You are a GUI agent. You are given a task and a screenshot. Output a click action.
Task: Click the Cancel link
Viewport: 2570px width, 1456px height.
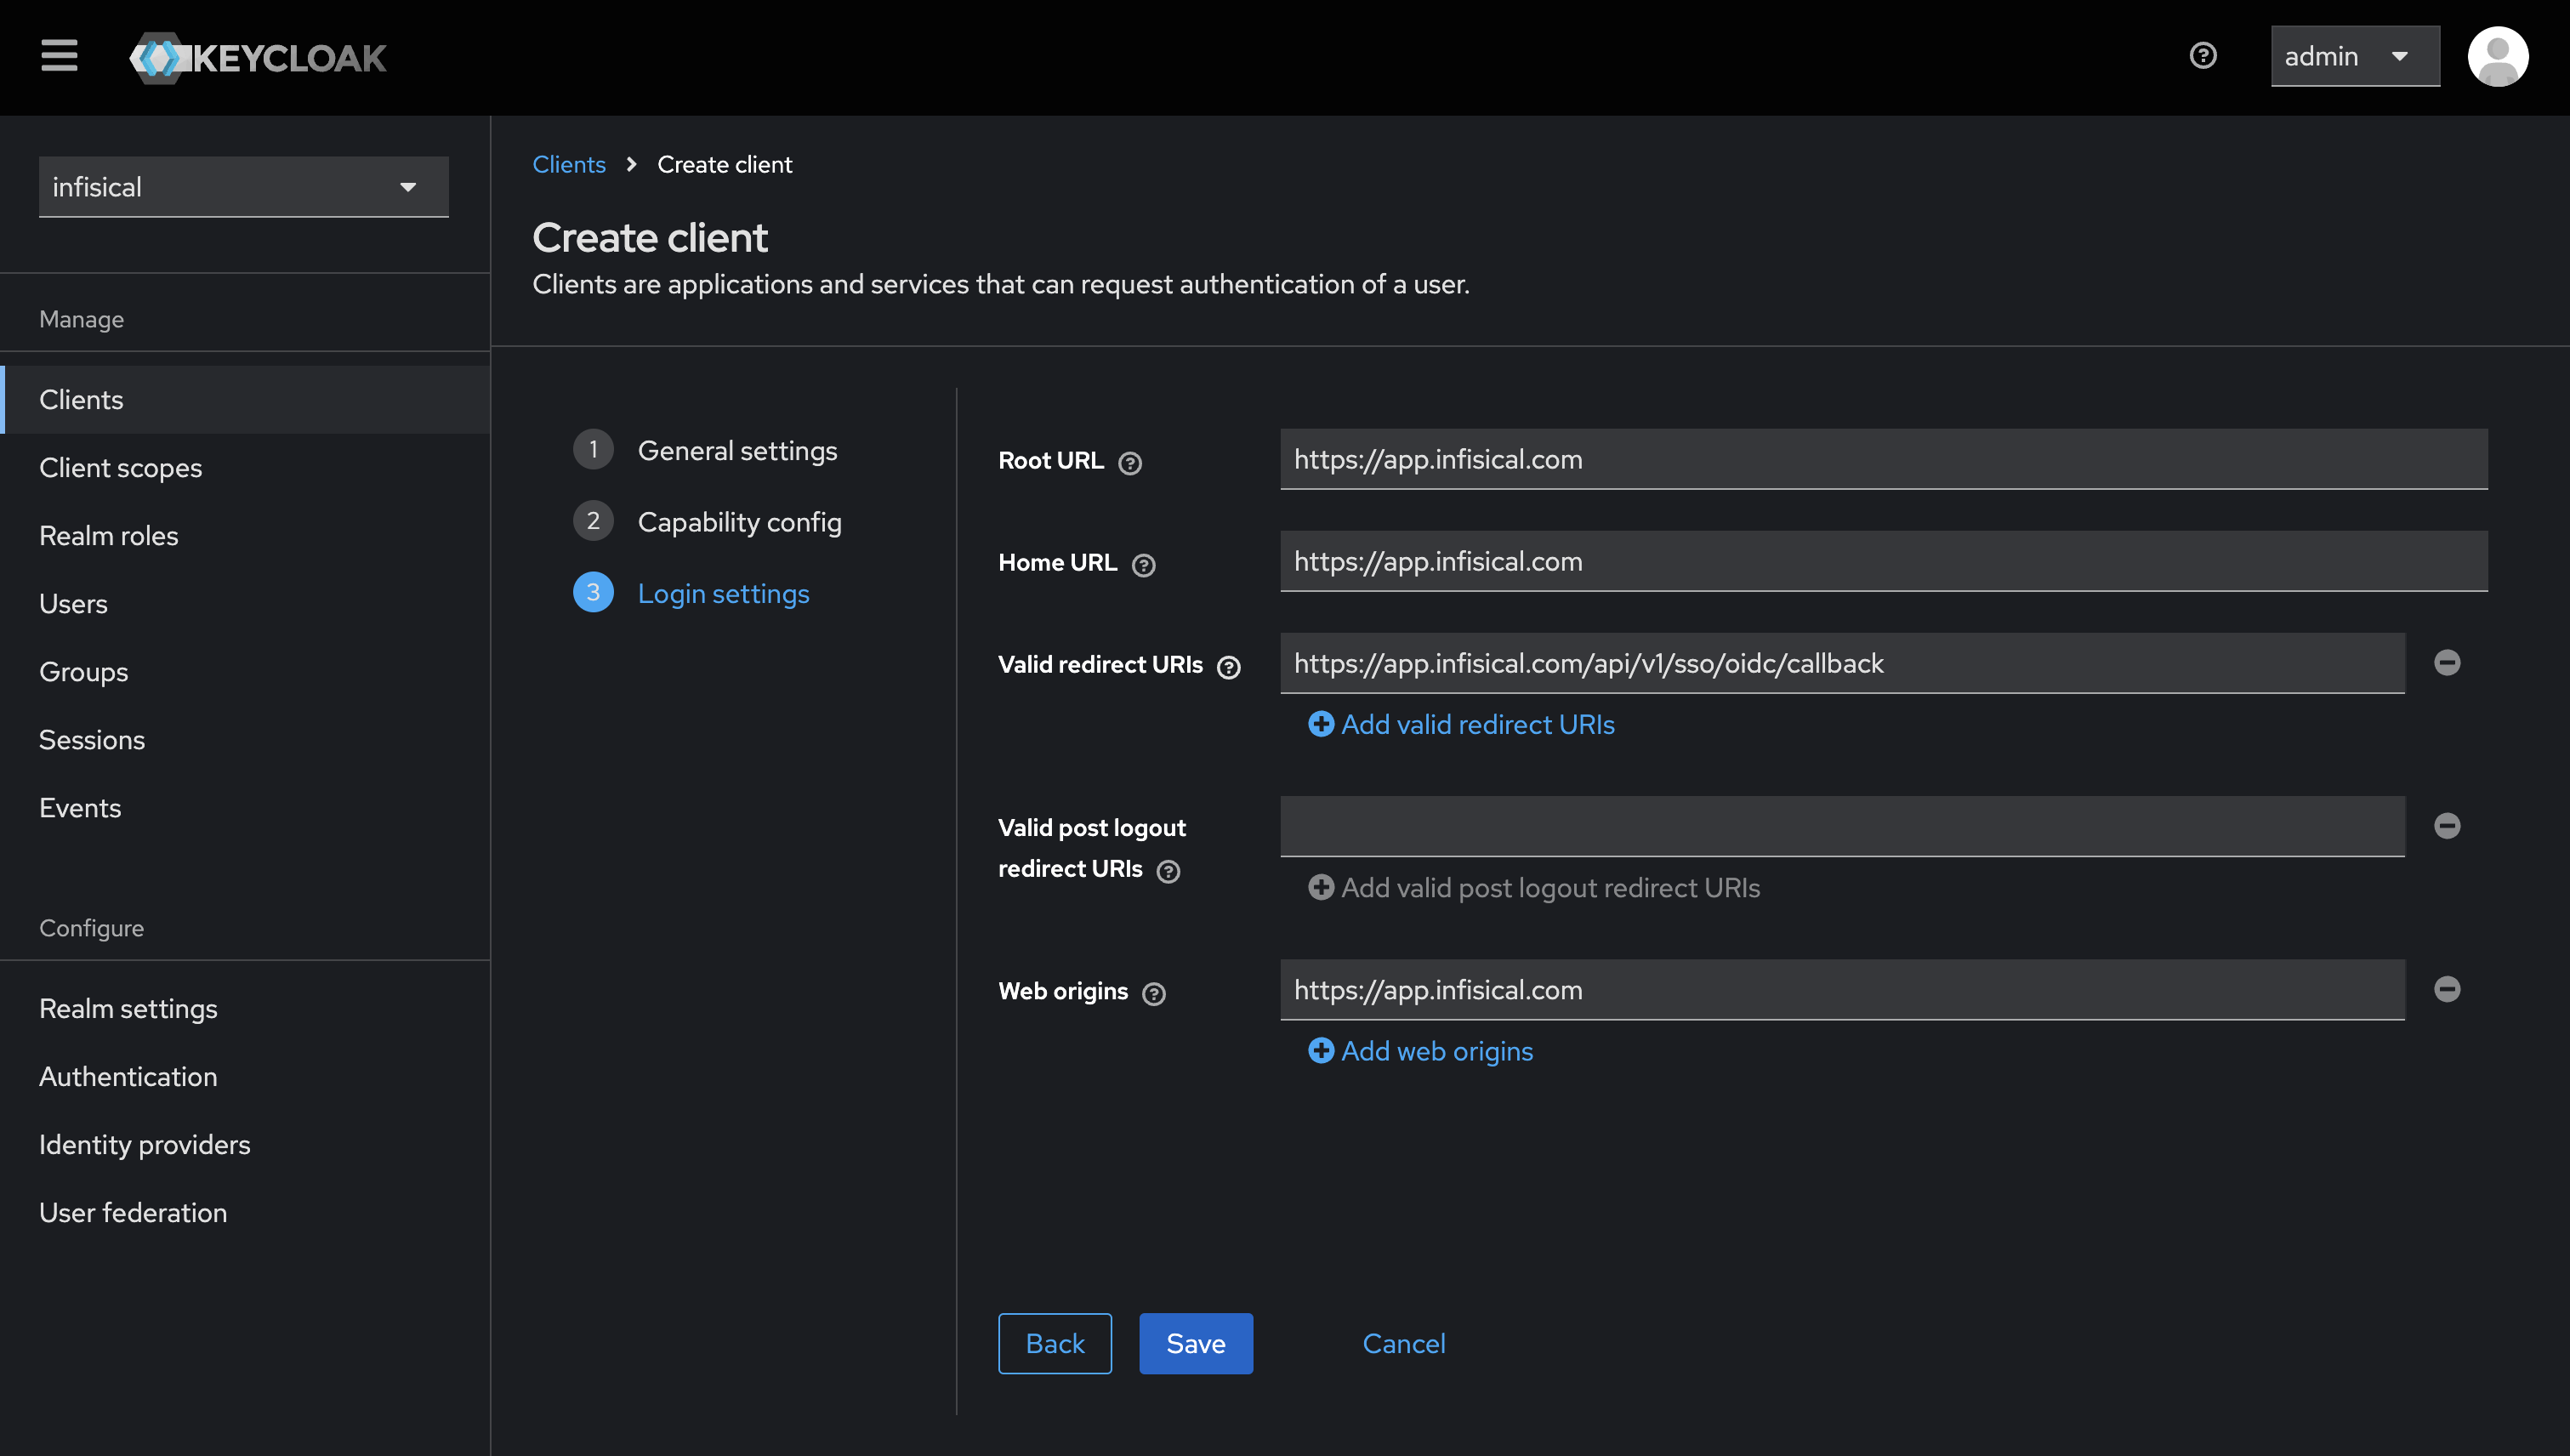[1404, 1344]
